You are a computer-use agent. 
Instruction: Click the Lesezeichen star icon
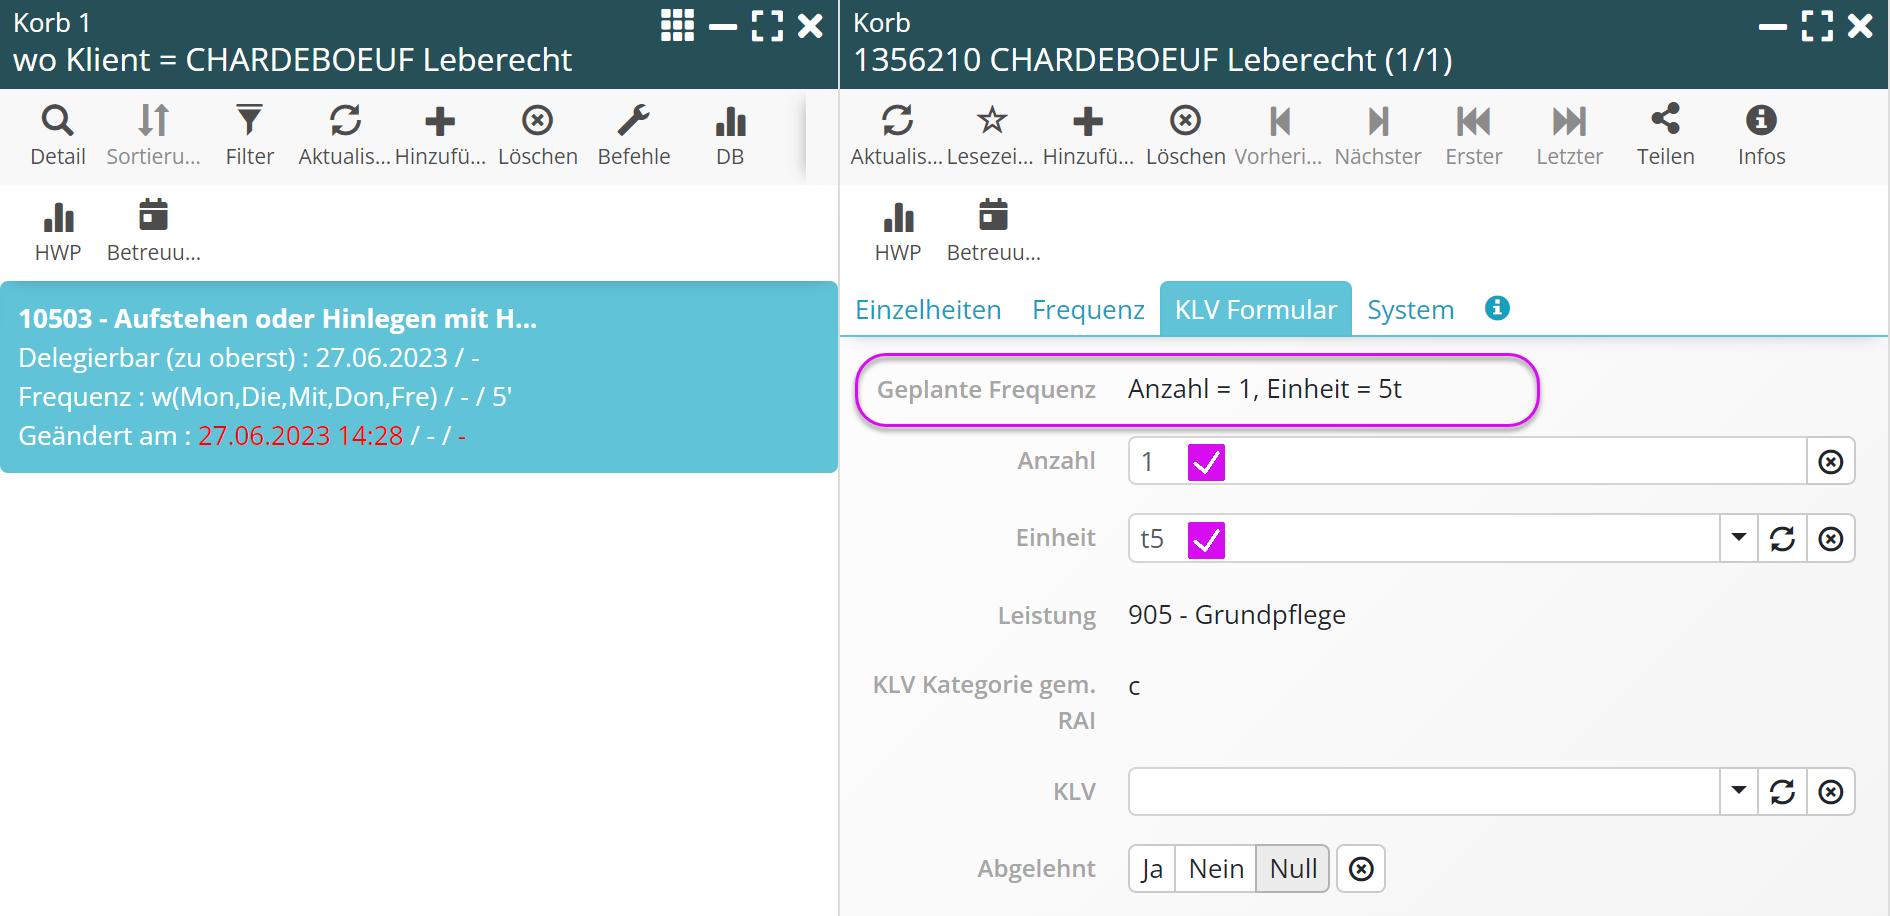[x=990, y=135]
